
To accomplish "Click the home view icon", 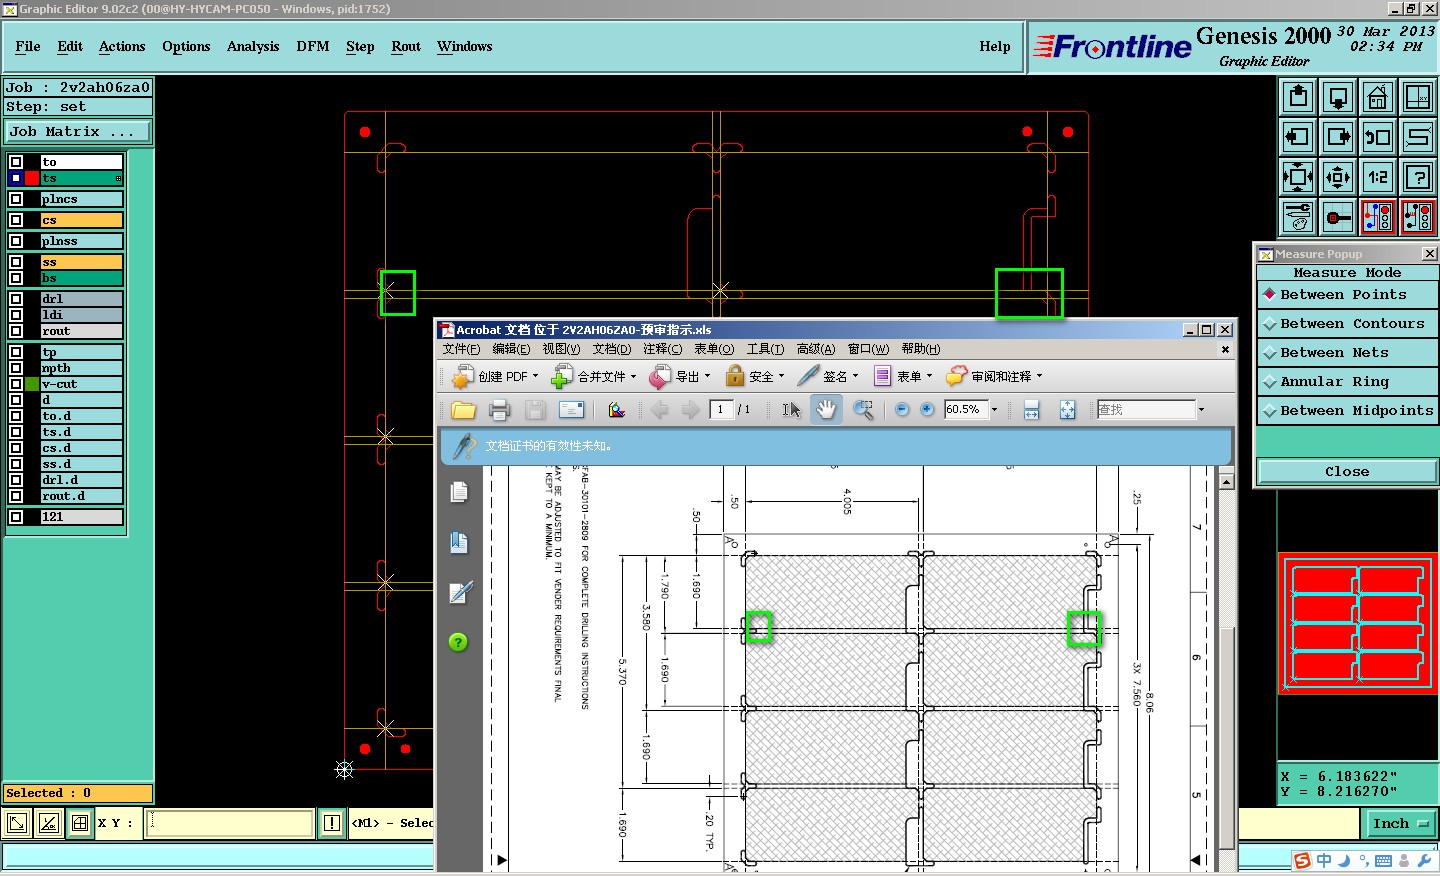I will tap(1378, 97).
